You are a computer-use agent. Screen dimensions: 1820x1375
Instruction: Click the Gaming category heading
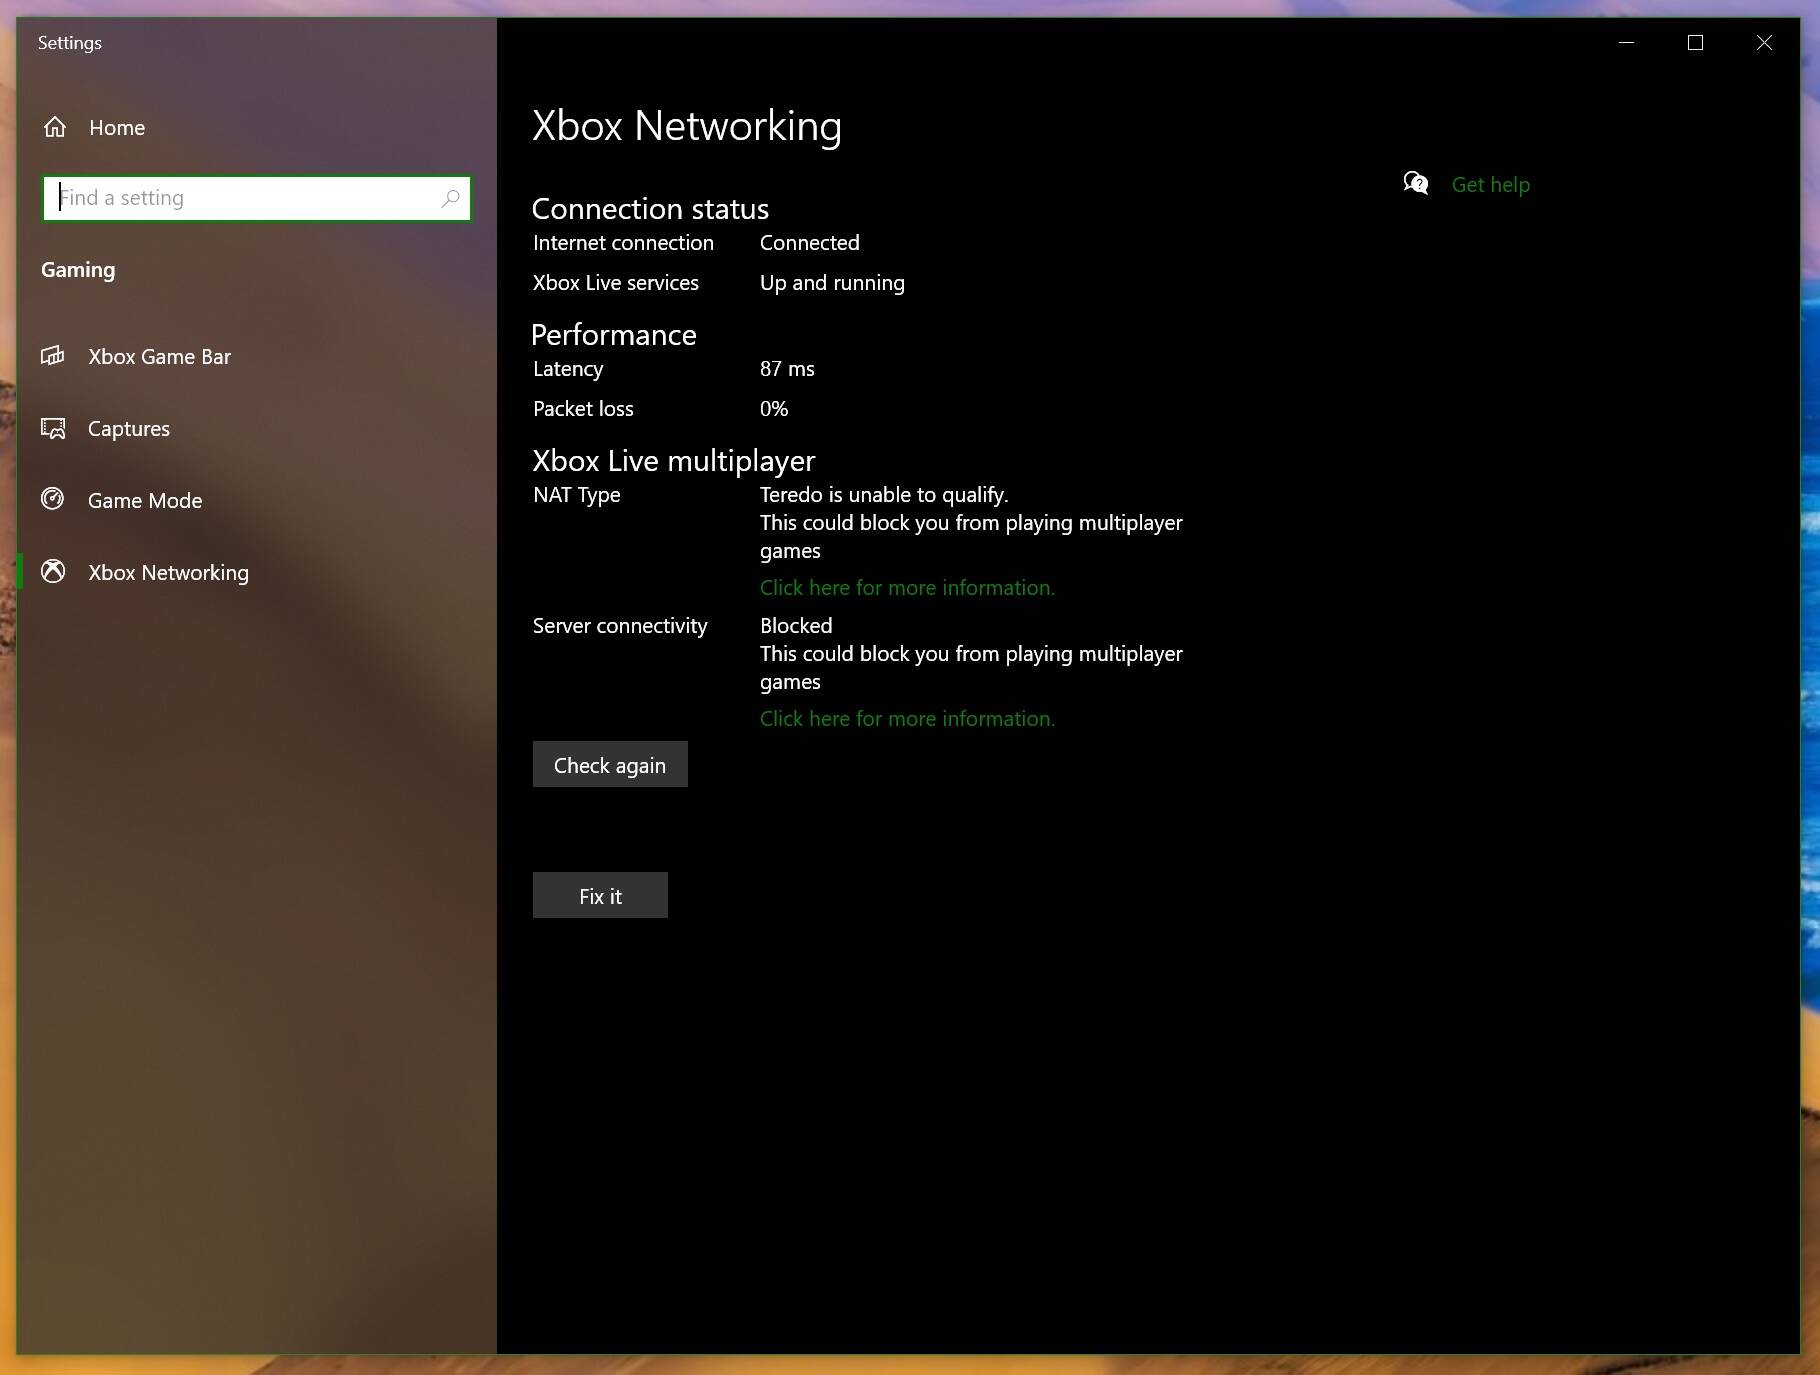[x=78, y=270]
